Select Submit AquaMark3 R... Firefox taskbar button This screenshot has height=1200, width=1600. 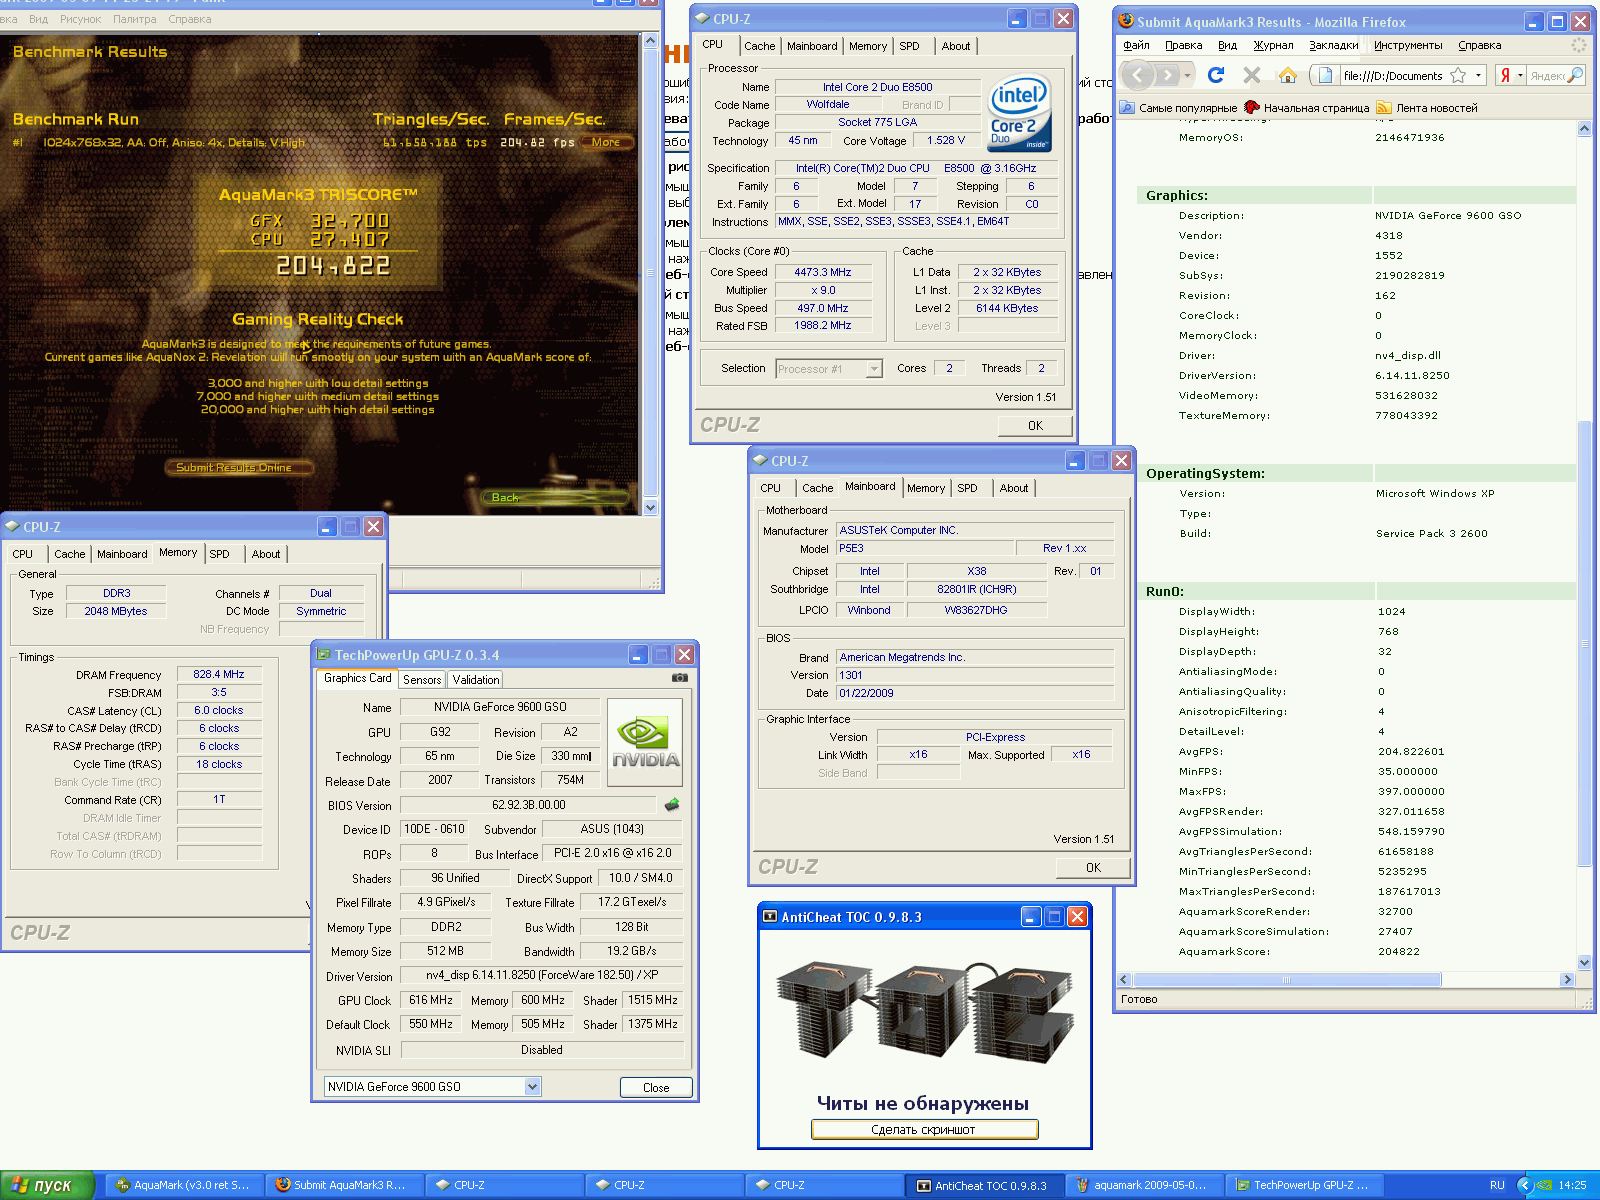(x=344, y=1185)
